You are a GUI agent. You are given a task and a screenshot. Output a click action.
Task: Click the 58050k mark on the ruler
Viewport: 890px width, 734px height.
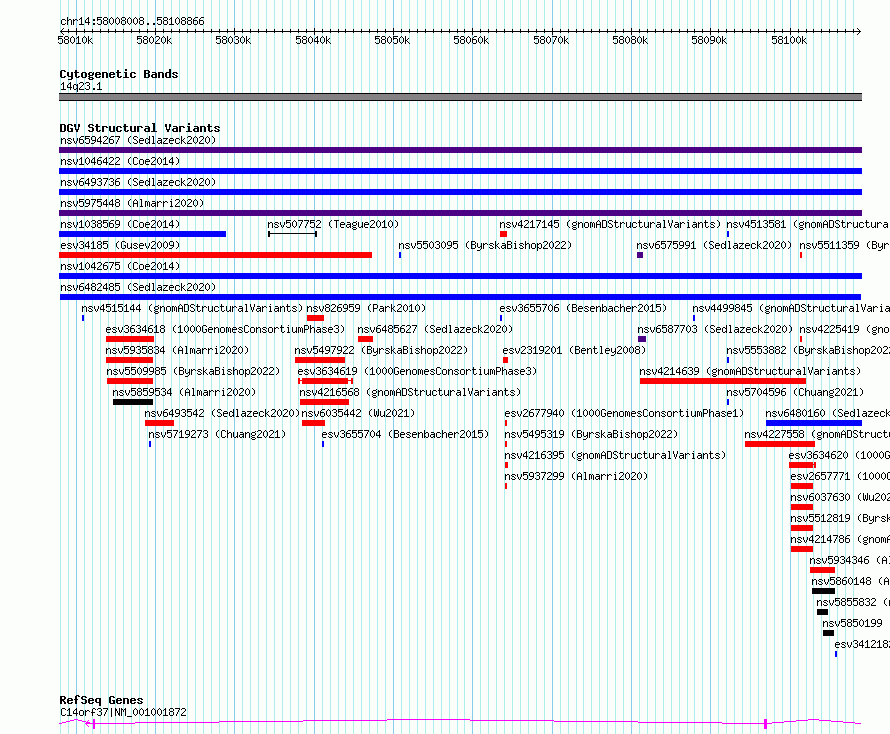[392, 40]
